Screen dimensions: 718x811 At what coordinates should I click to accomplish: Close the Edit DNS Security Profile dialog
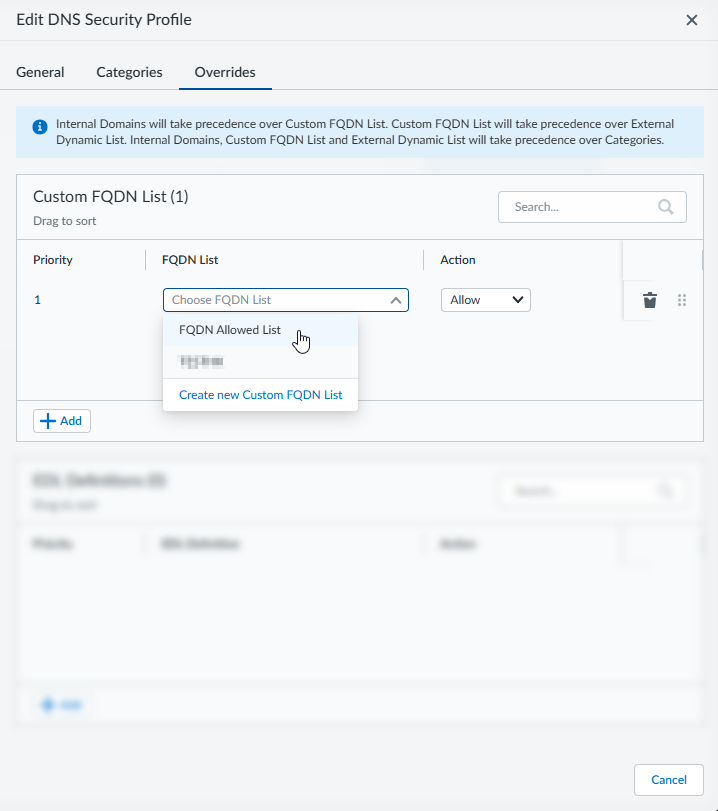coord(691,20)
